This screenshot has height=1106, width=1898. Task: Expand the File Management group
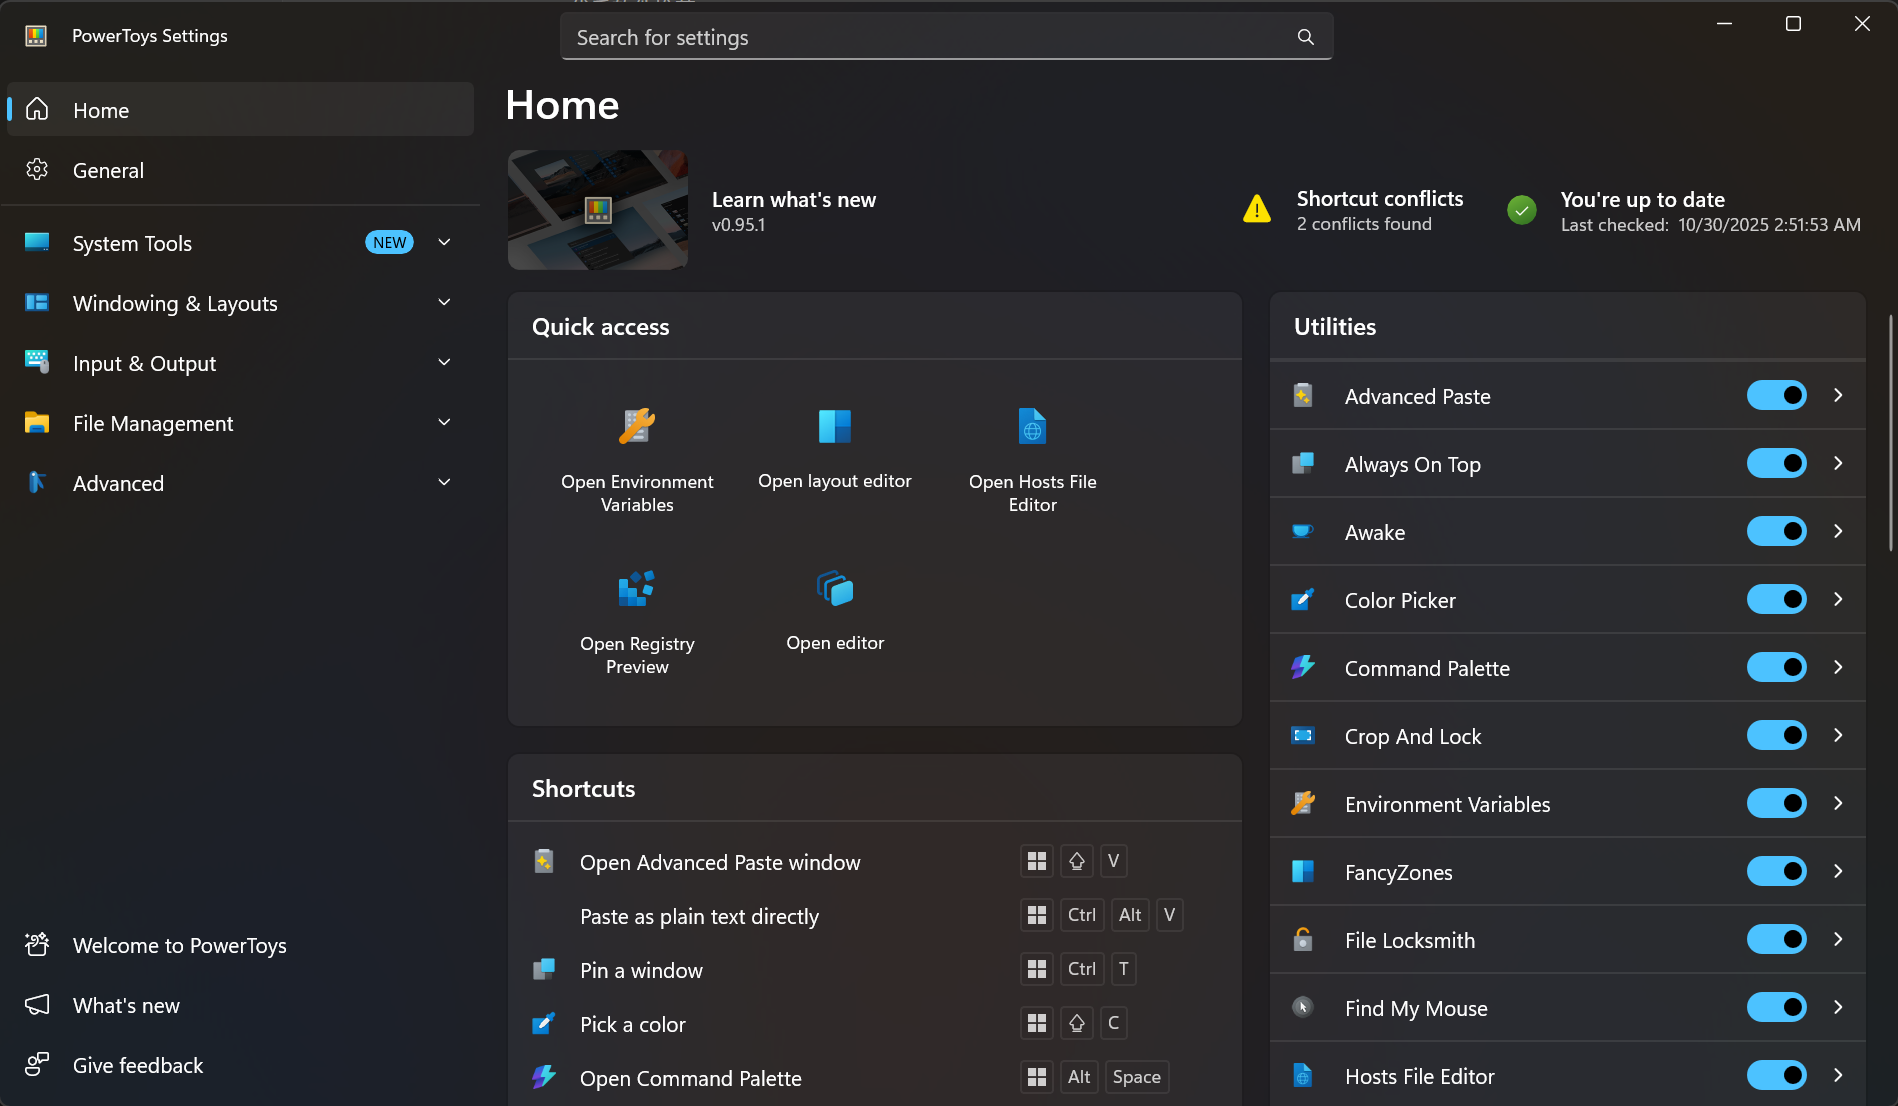click(444, 423)
